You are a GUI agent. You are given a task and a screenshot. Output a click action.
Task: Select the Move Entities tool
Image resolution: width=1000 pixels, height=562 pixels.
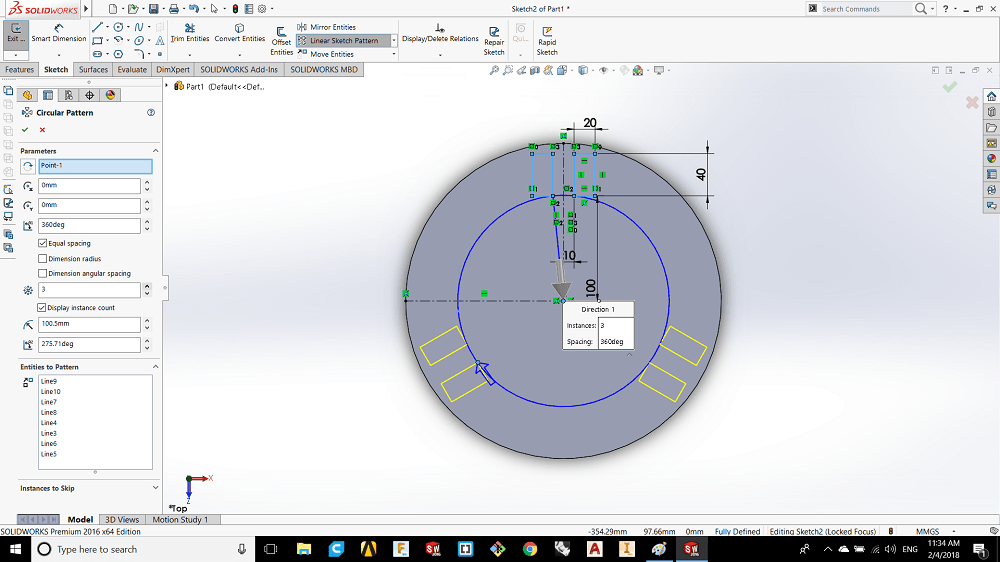click(325, 54)
